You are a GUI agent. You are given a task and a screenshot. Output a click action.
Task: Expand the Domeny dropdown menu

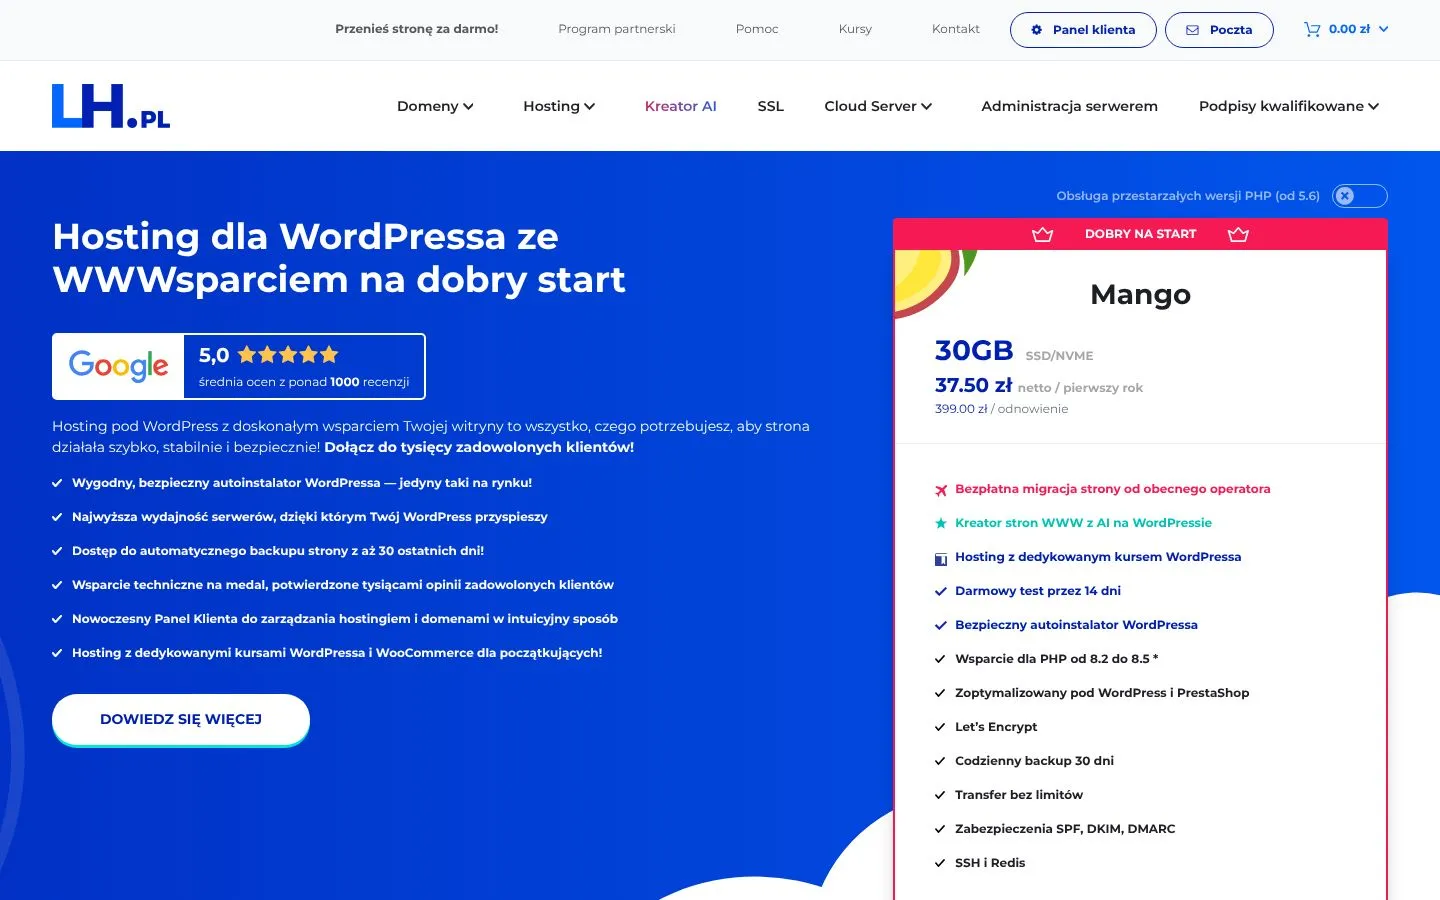pos(435,106)
